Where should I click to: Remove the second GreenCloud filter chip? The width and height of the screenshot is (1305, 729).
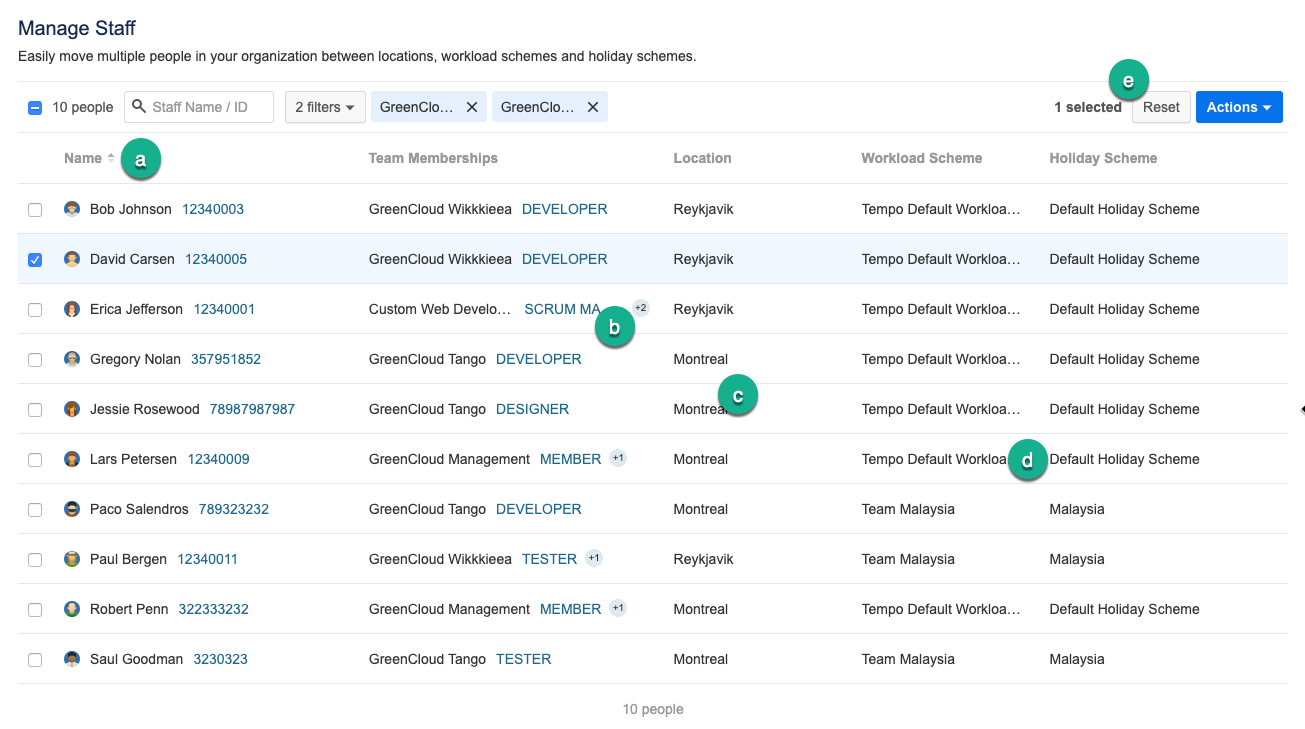(593, 107)
